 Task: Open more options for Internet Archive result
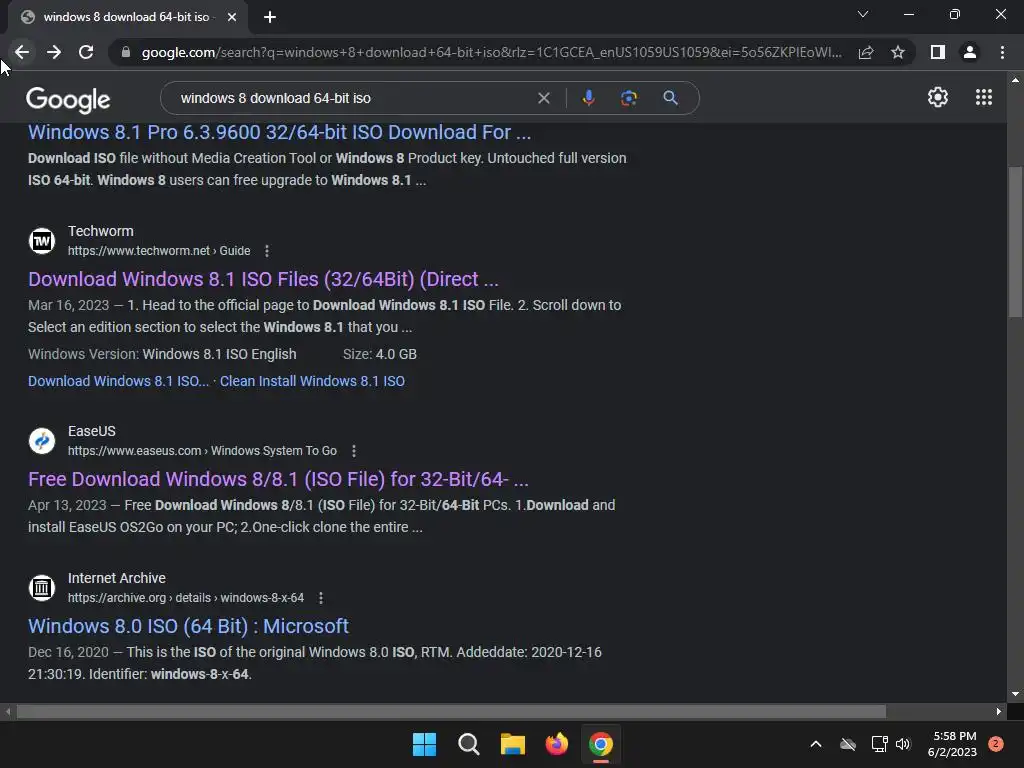[x=320, y=598]
